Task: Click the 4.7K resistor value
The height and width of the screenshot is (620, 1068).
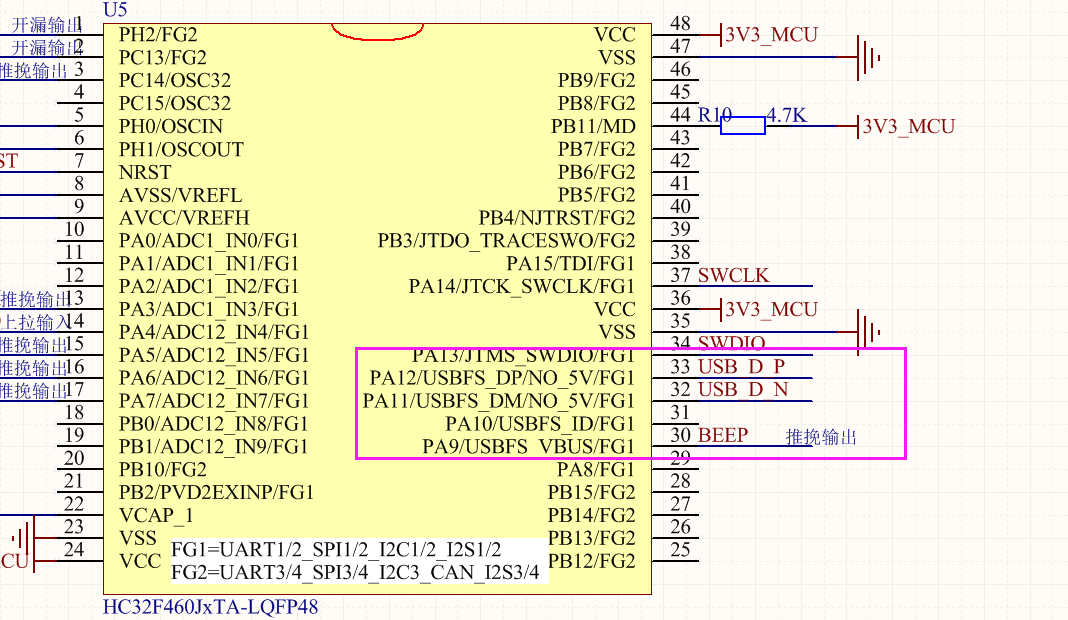Action: pos(787,115)
